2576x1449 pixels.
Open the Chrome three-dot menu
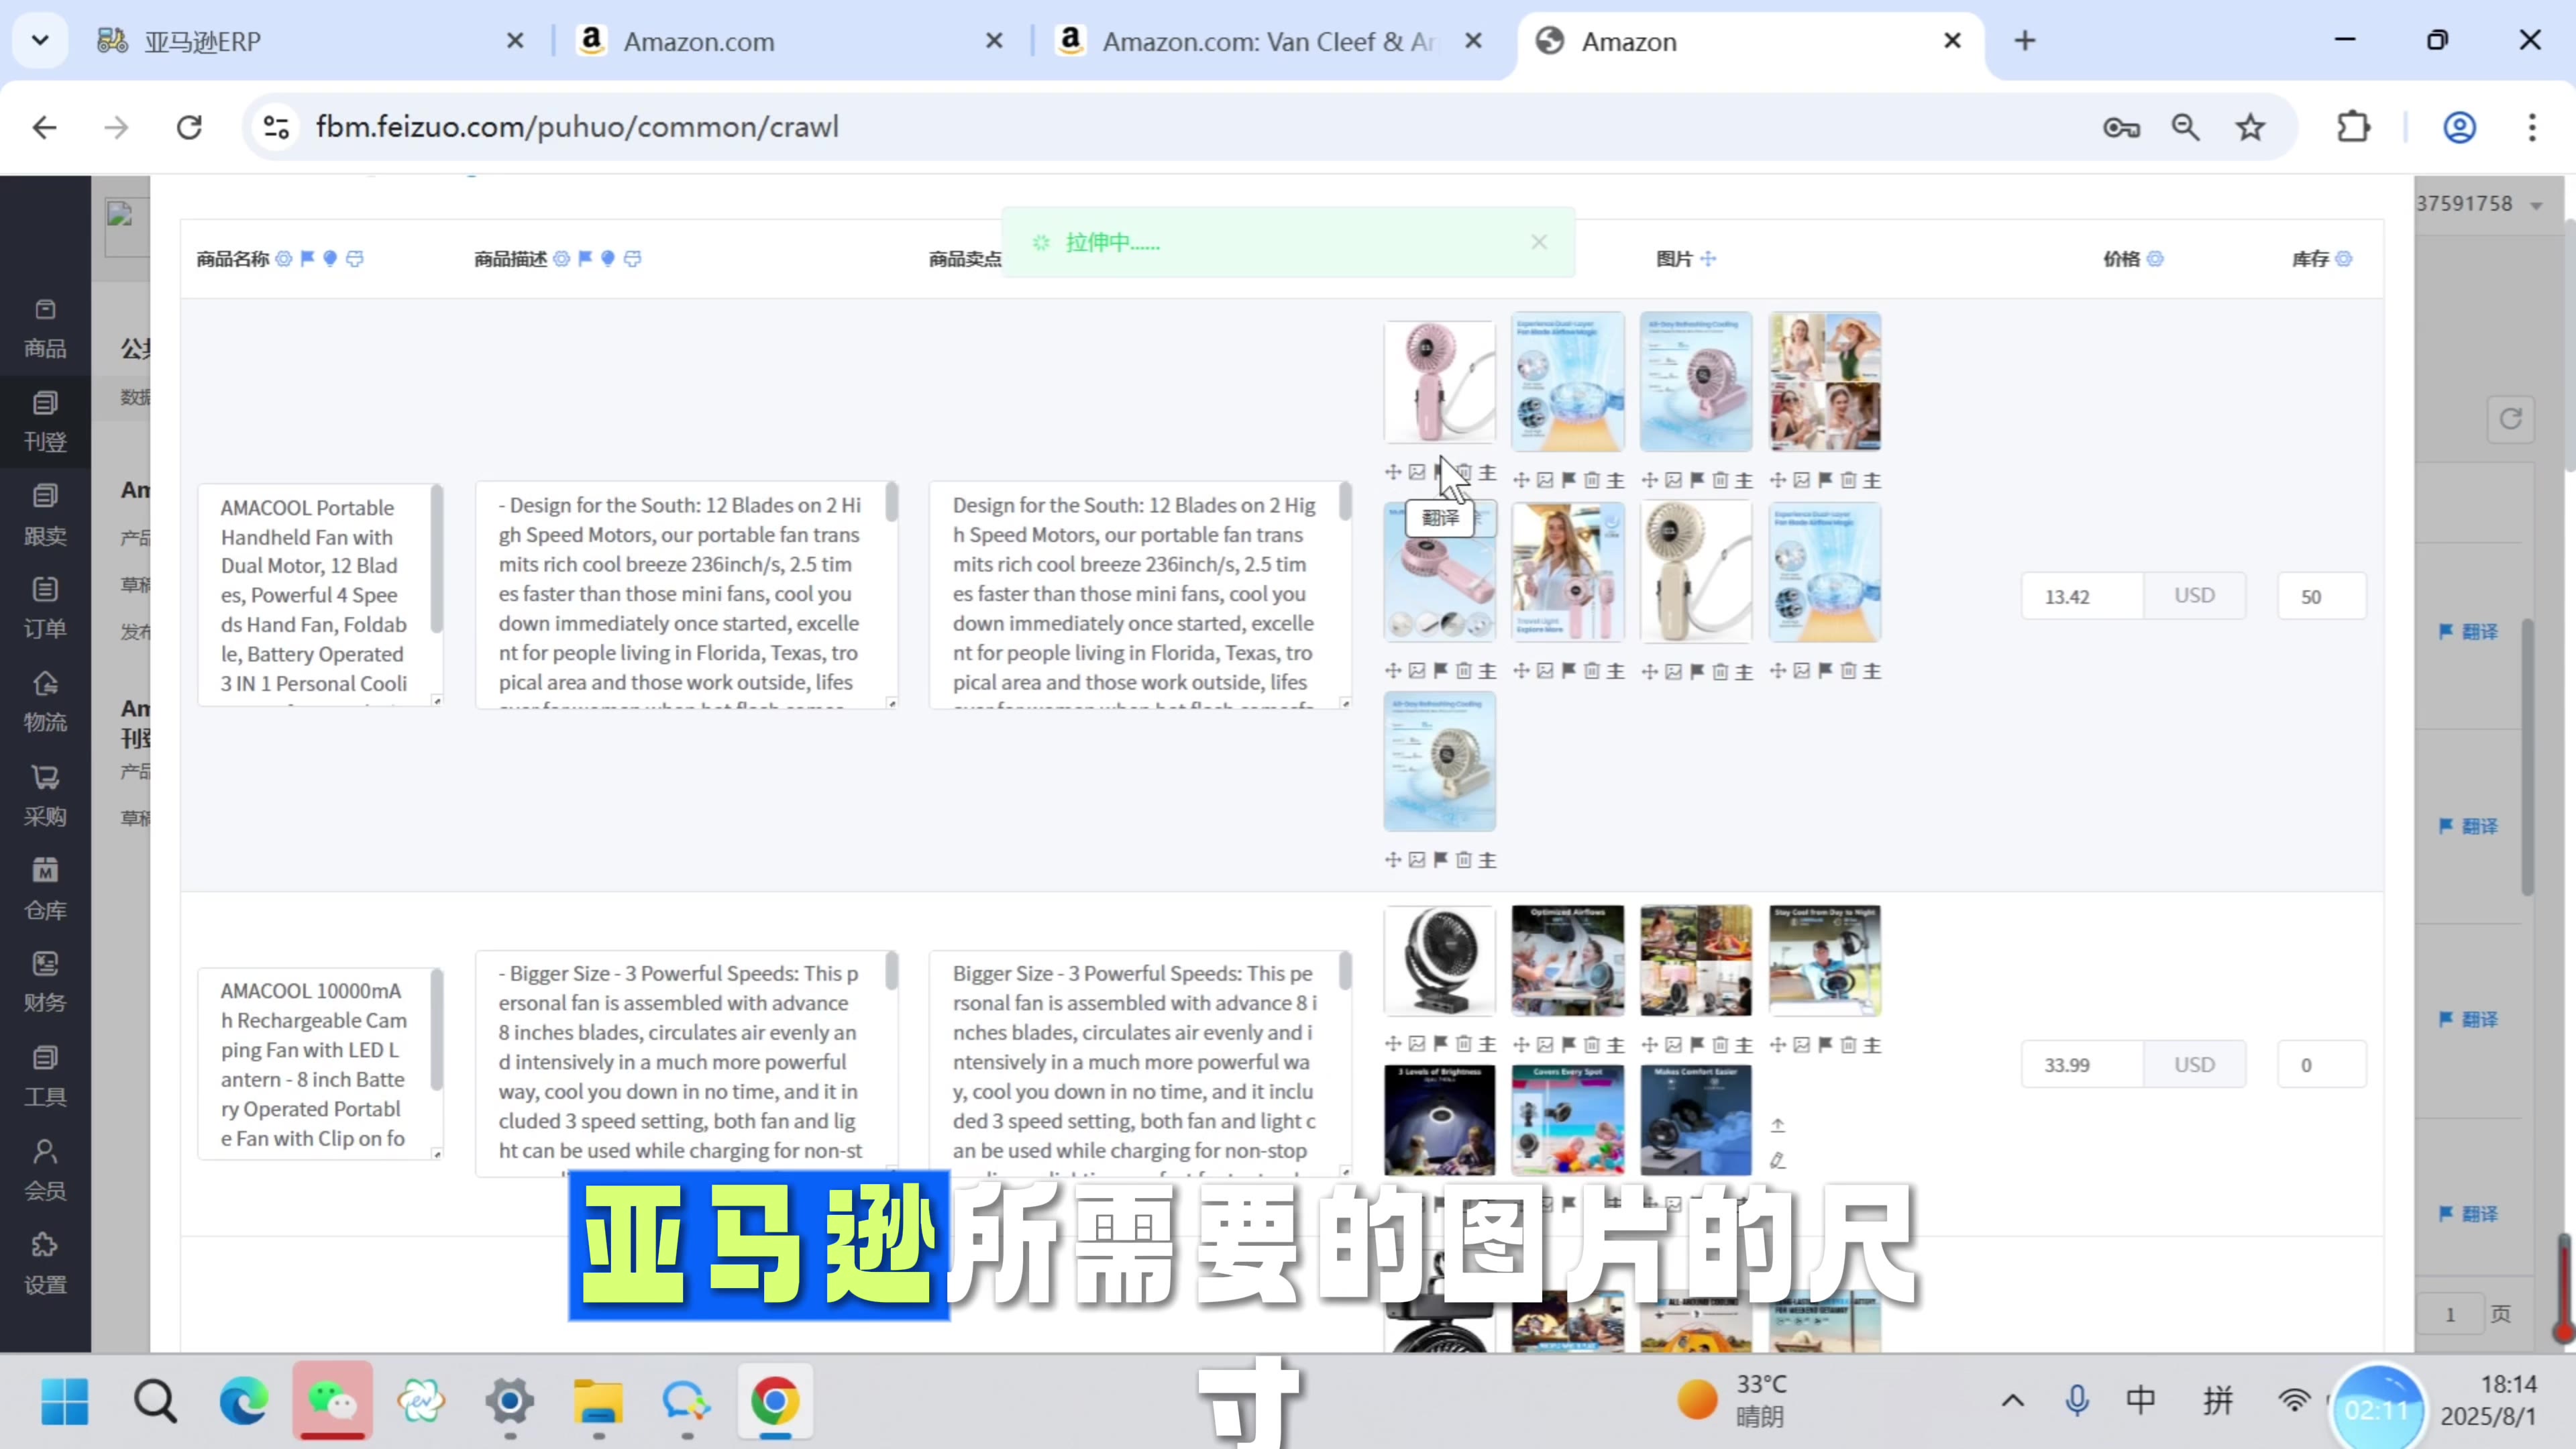[x=2532, y=127]
